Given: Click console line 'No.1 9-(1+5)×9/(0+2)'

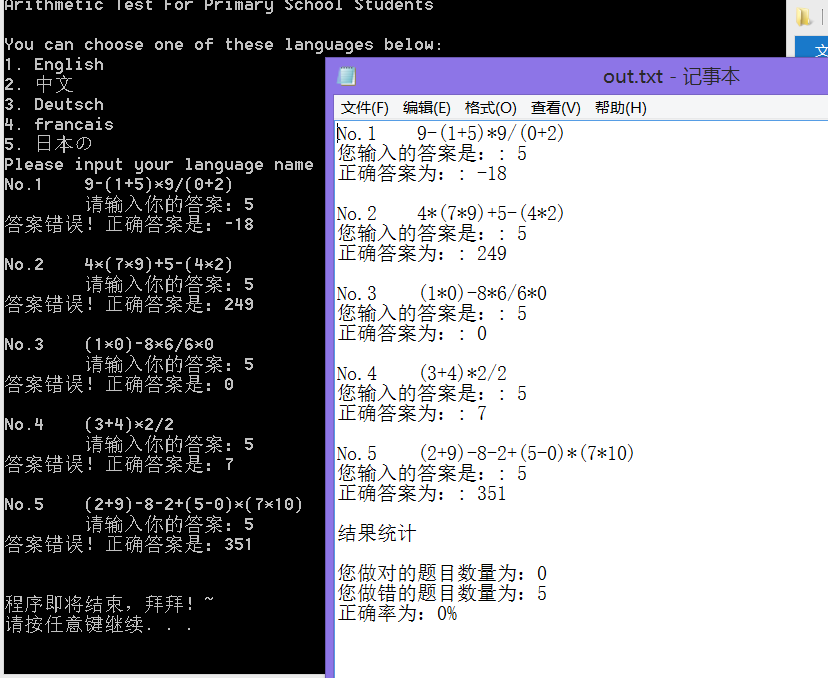Looking at the screenshot, I should 118,184.
